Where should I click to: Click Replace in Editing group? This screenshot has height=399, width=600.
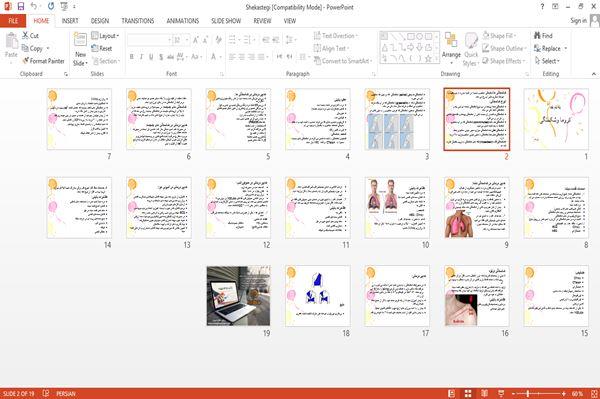[550, 48]
